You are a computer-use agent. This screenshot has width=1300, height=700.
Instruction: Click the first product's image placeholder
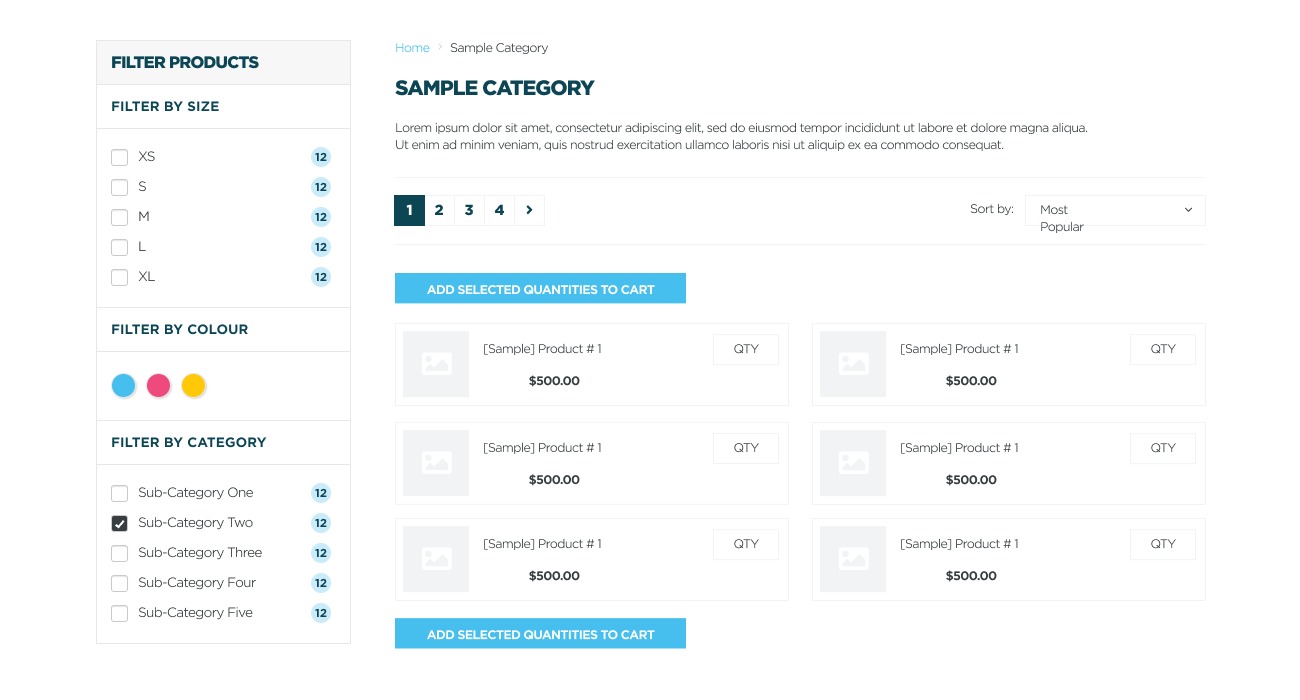(x=436, y=364)
